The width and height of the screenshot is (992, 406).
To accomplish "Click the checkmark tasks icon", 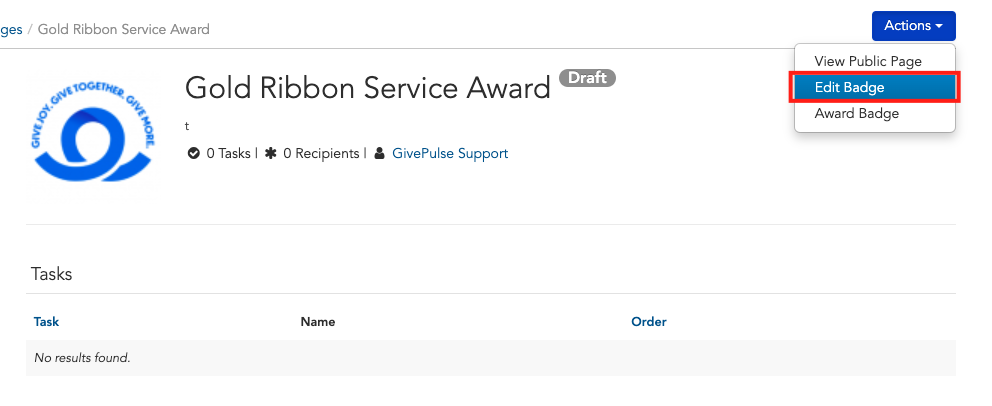I will pos(194,153).
